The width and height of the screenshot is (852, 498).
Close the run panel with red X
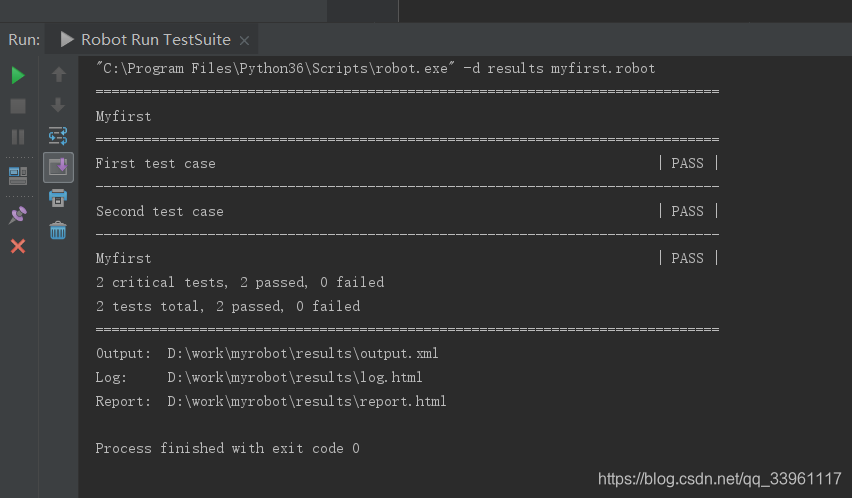click(18, 246)
